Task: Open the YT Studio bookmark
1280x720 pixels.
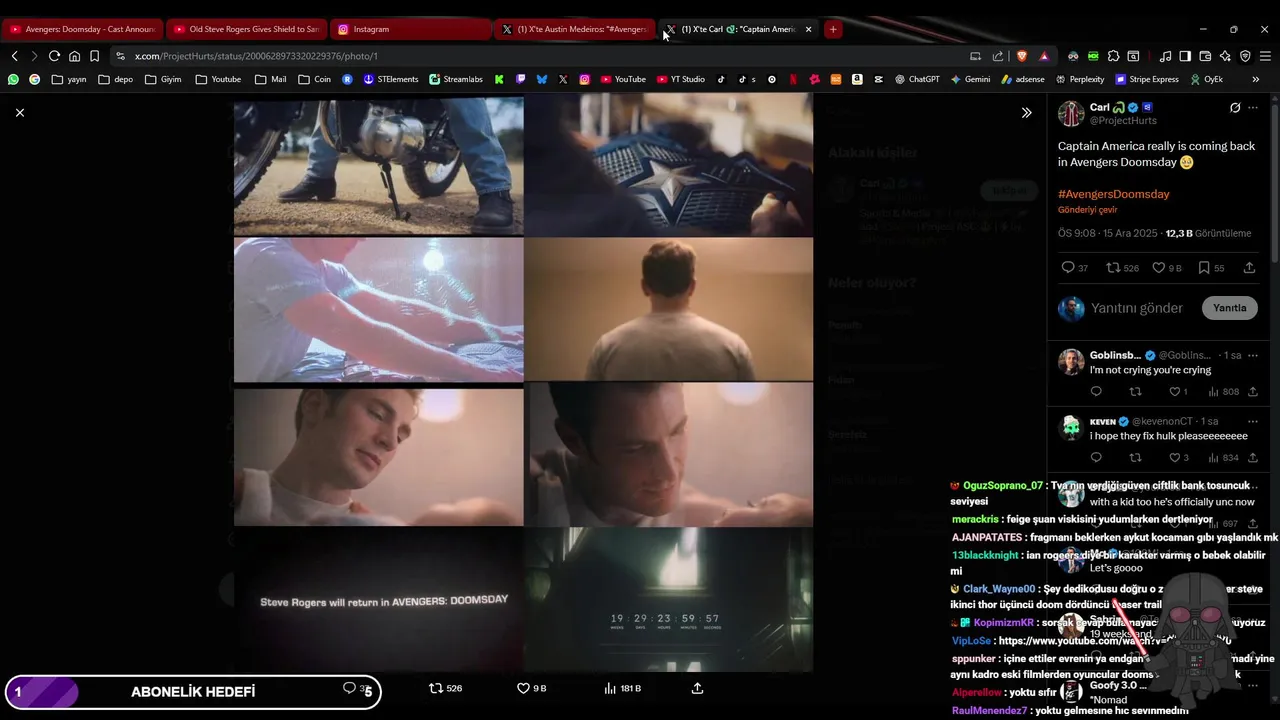Action: click(x=681, y=79)
